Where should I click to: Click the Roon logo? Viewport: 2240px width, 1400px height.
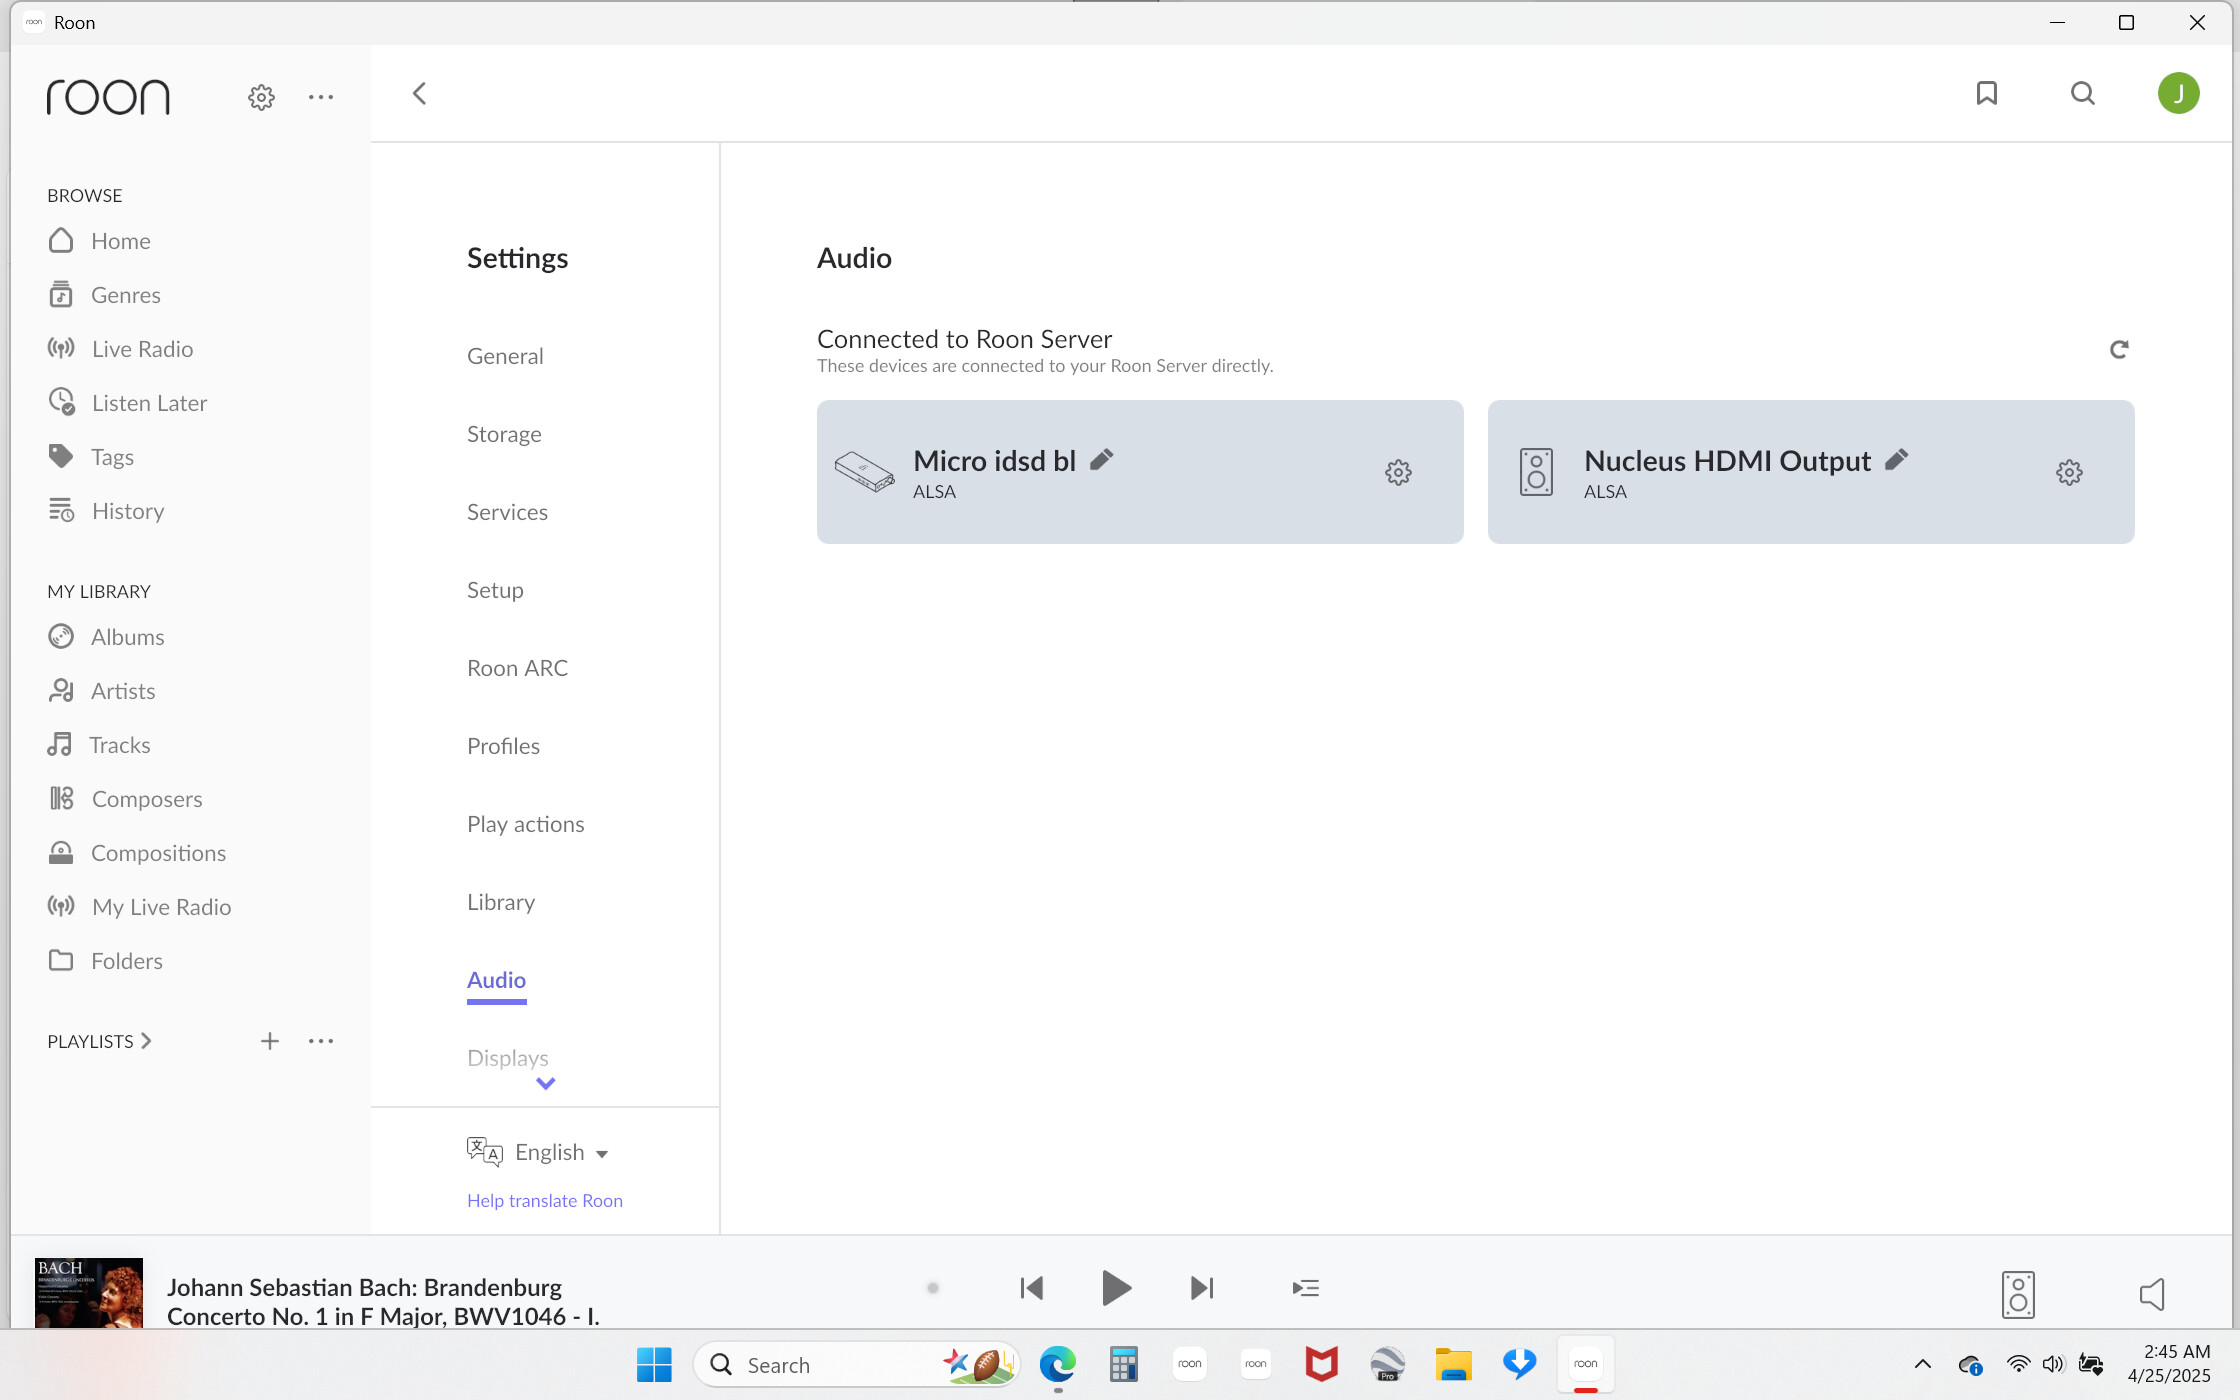[108, 97]
